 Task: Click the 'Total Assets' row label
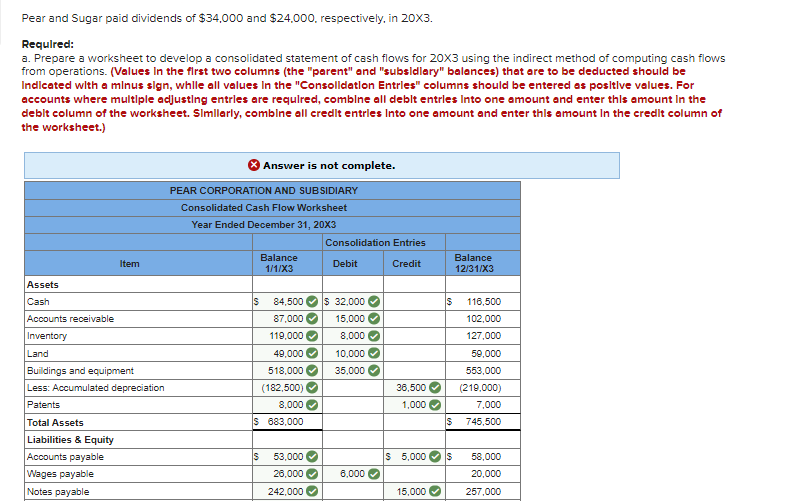(55, 422)
